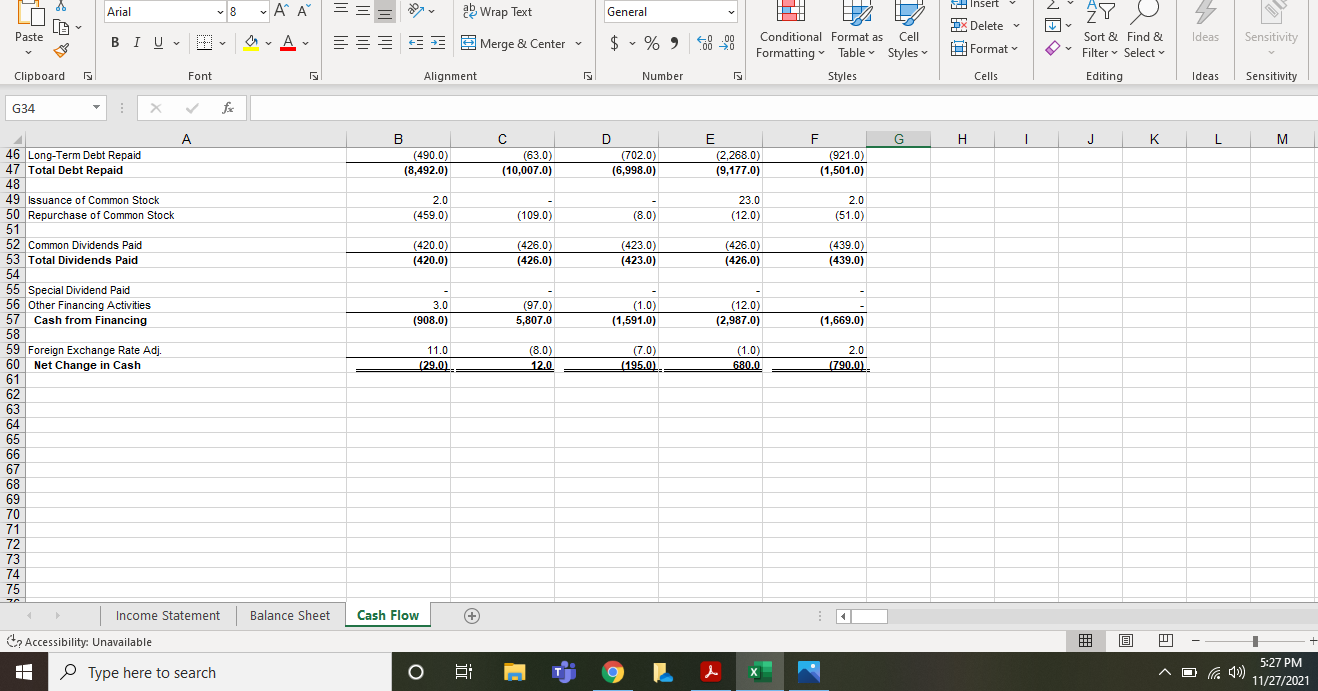Switch to the Balance Sheet tab
This screenshot has width=1318, height=691.
pos(290,615)
